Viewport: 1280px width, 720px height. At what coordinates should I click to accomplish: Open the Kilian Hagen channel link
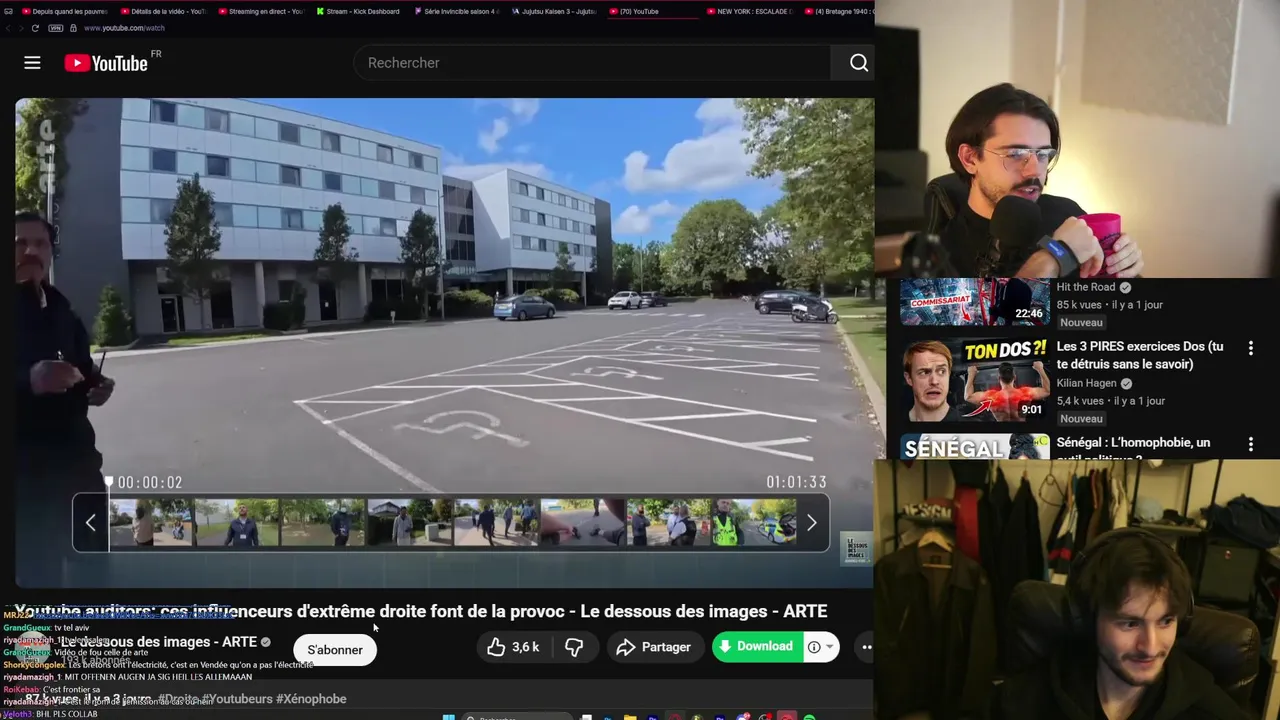pyautogui.click(x=1087, y=383)
